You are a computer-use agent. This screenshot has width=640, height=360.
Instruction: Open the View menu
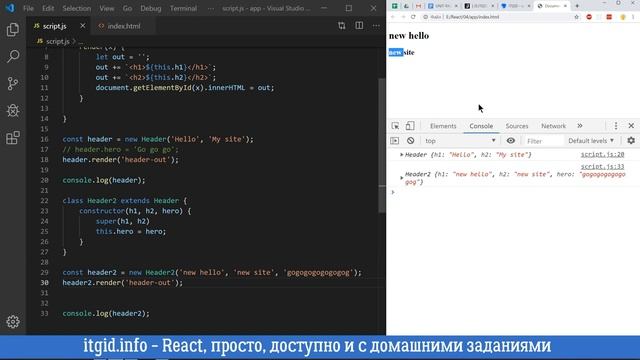click(x=107, y=8)
